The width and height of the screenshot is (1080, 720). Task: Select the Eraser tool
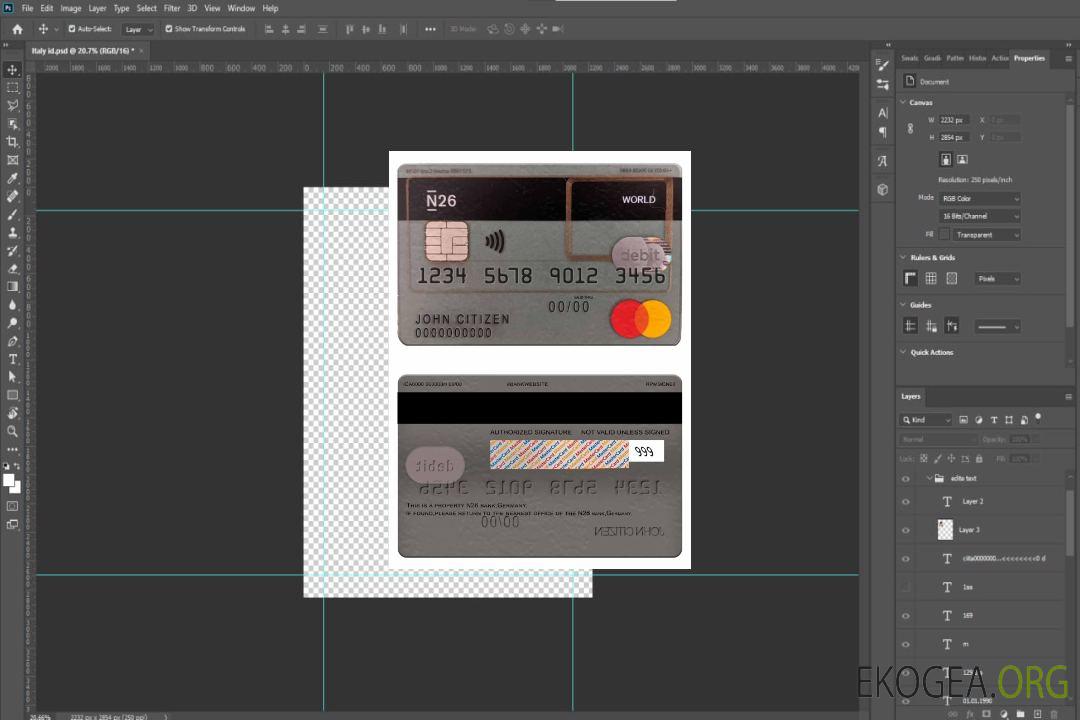pyautogui.click(x=12, y=269)
